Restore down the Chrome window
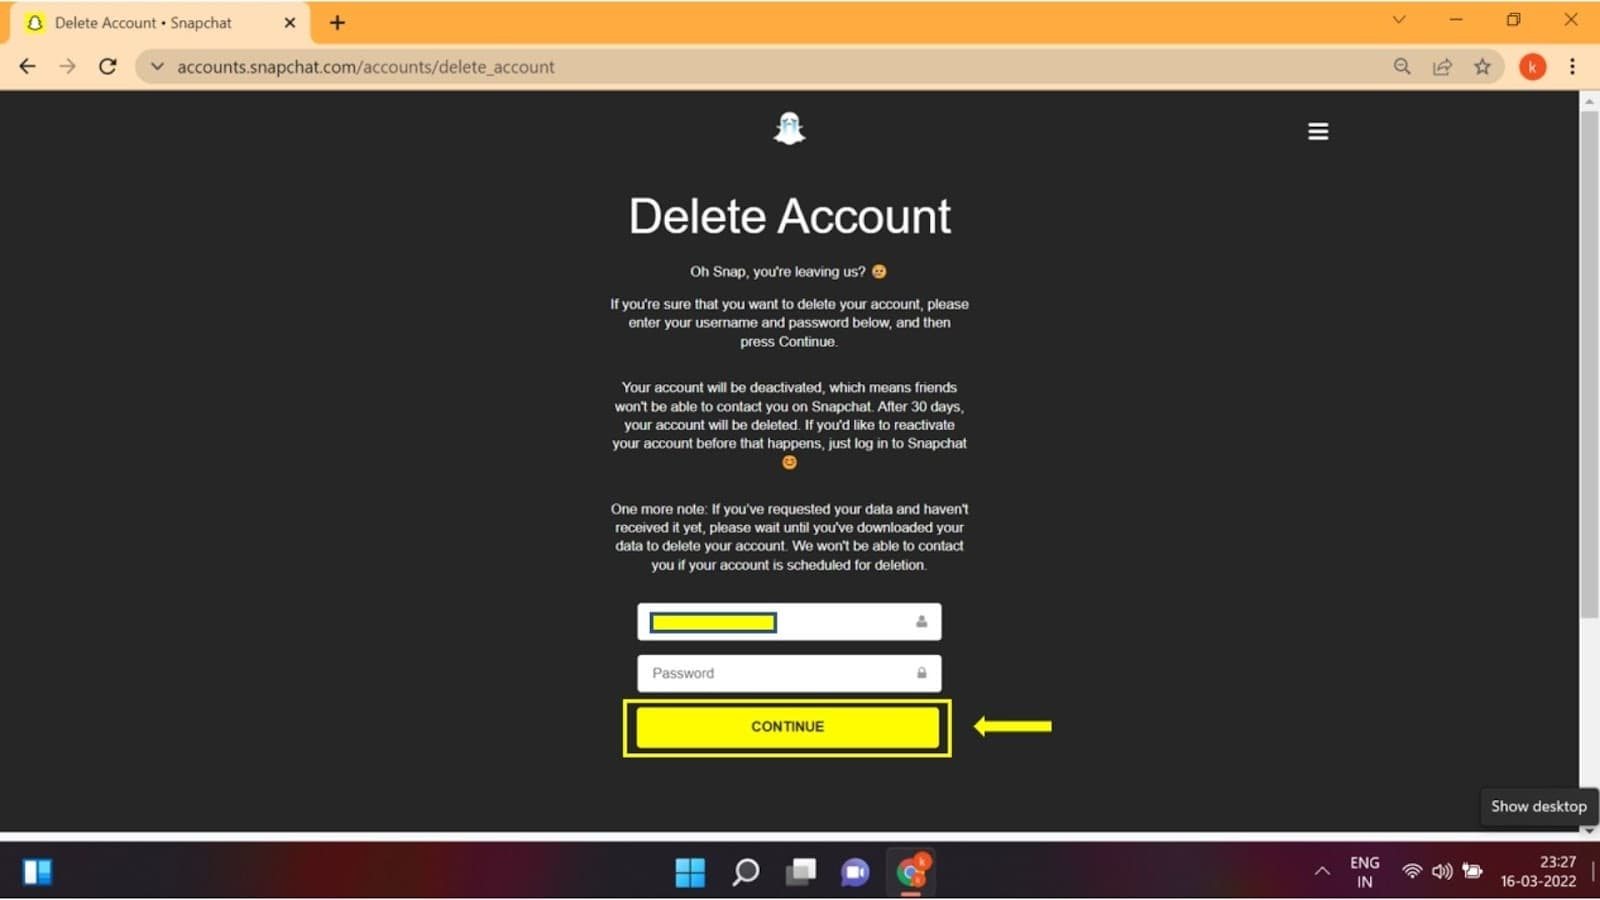 [1514, 20]
